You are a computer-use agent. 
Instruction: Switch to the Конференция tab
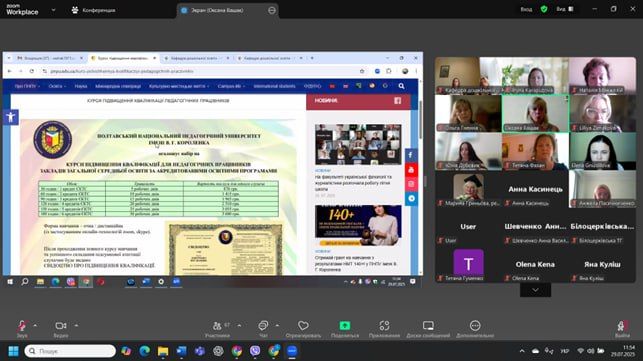point(93,10)
